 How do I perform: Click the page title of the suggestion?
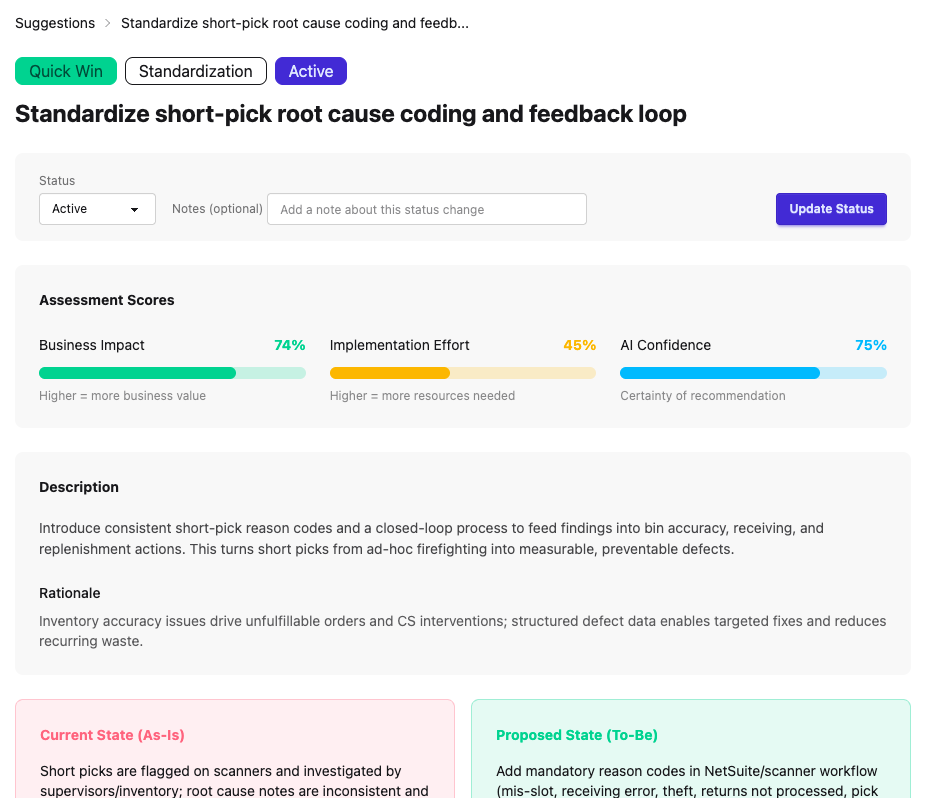[351, 114]
